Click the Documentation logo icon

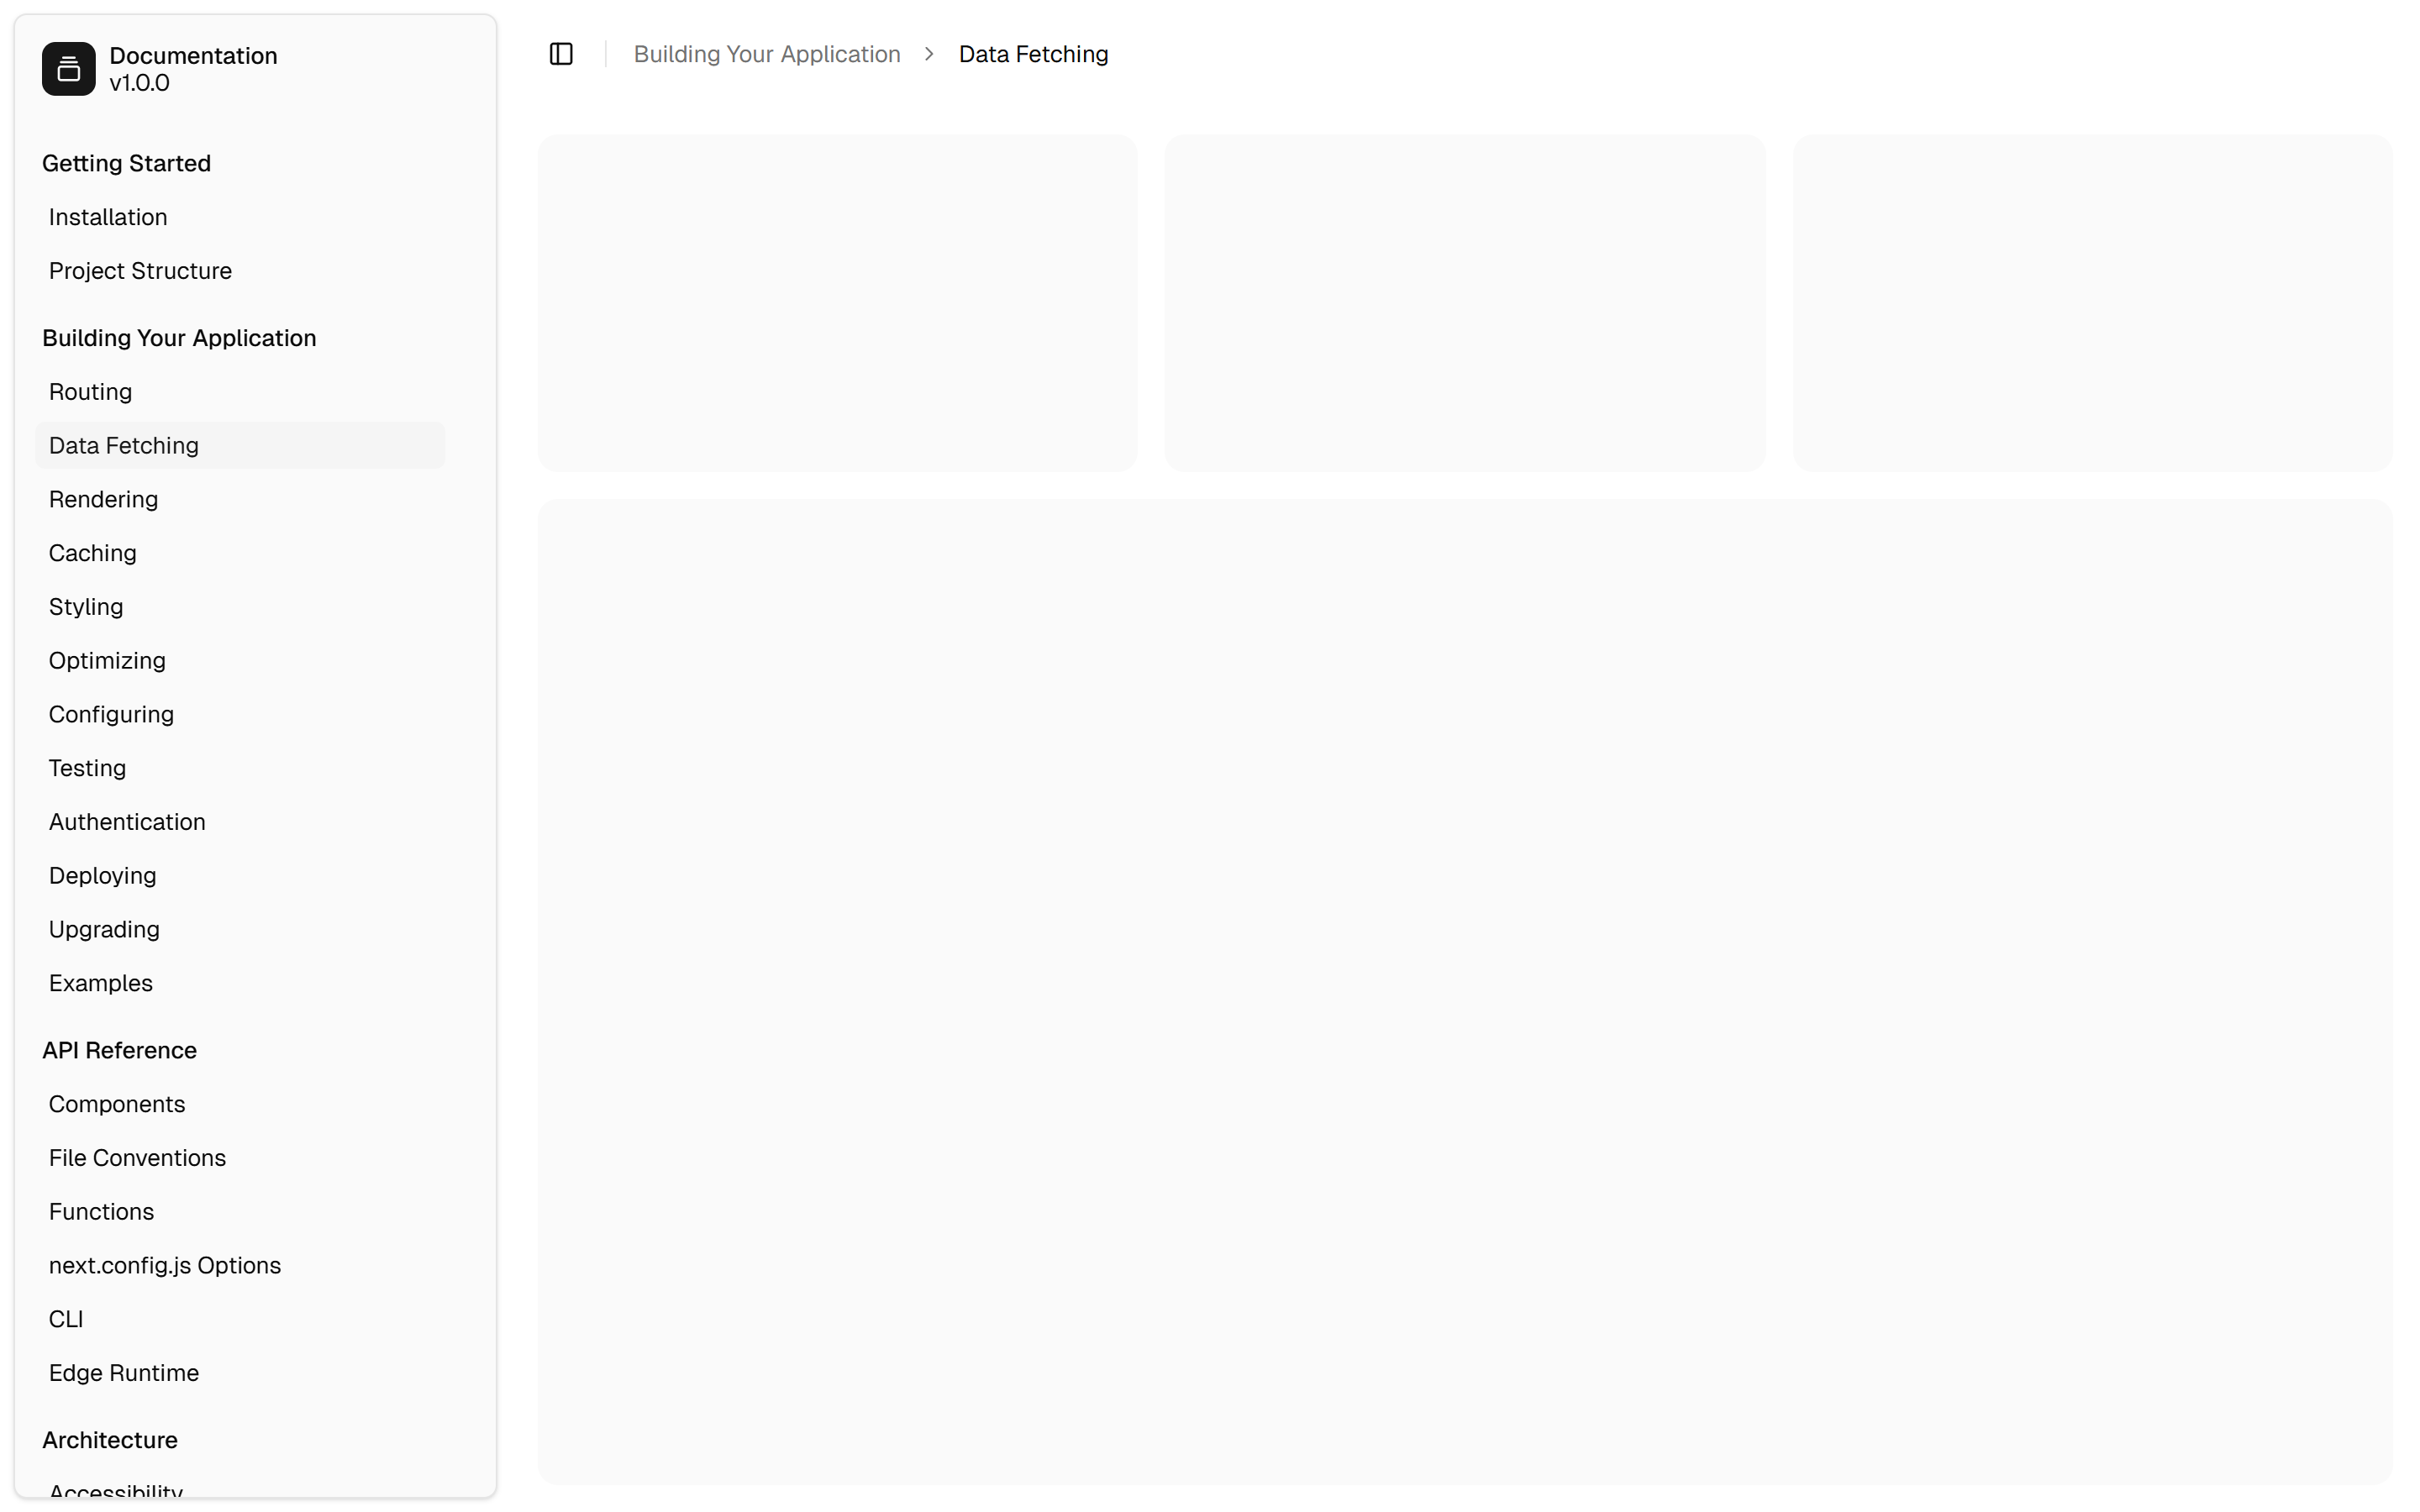point(68,69)
